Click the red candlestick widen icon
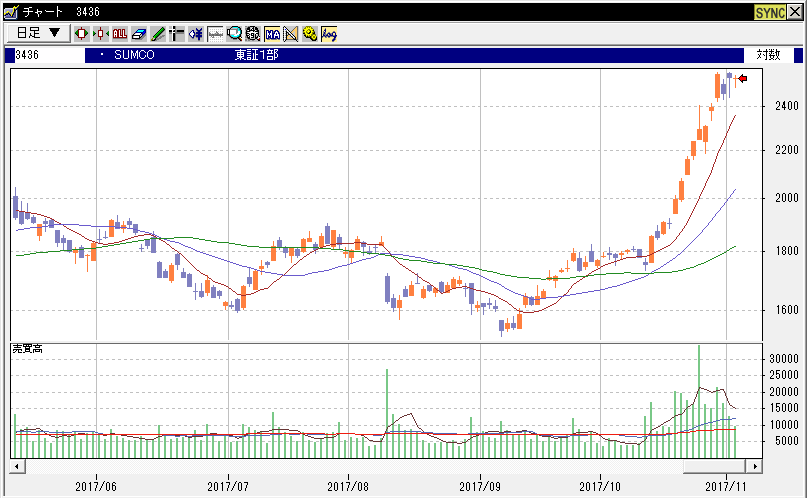The width and height of the screenshot is (807, 498). pos(82,33)
